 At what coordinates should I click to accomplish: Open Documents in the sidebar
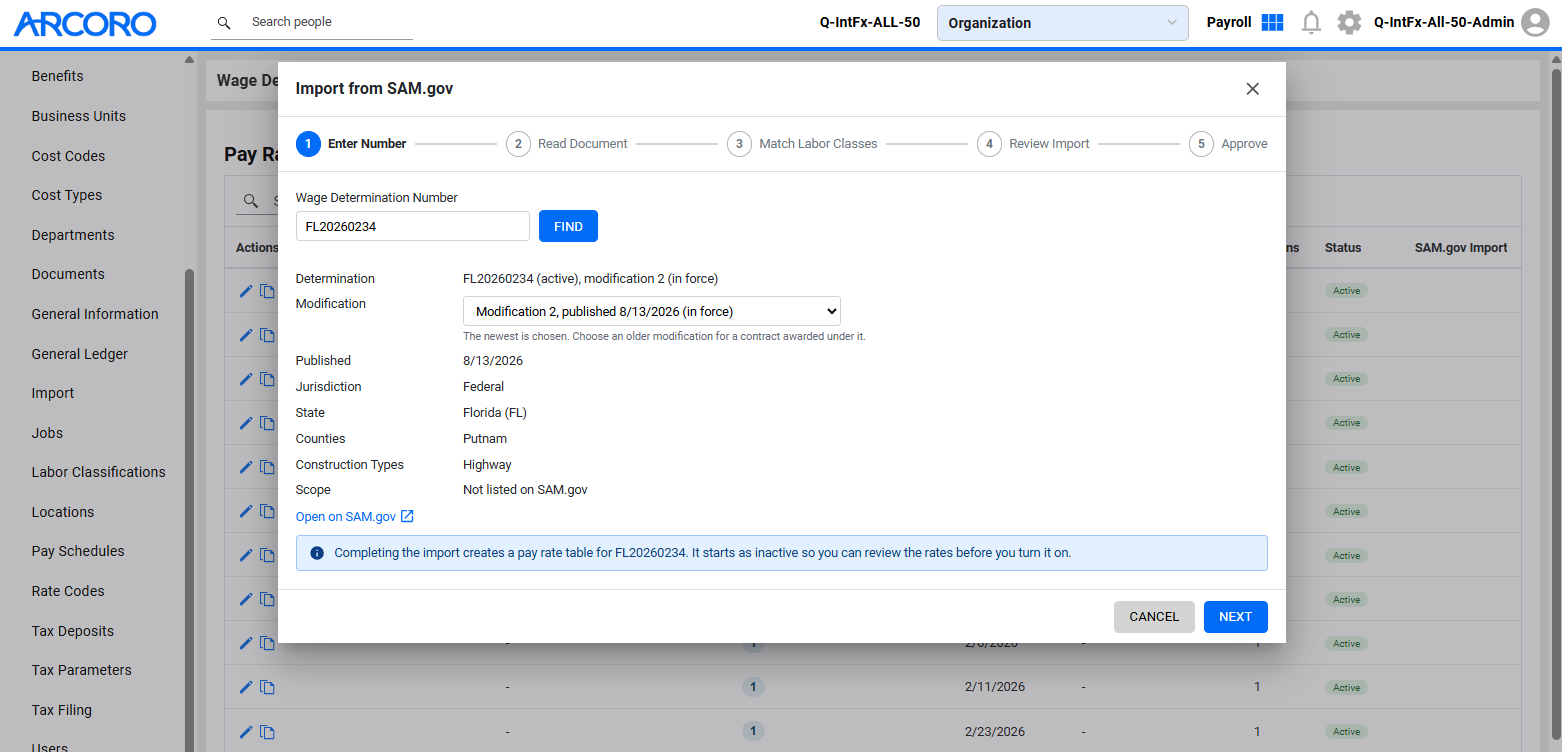68,274
